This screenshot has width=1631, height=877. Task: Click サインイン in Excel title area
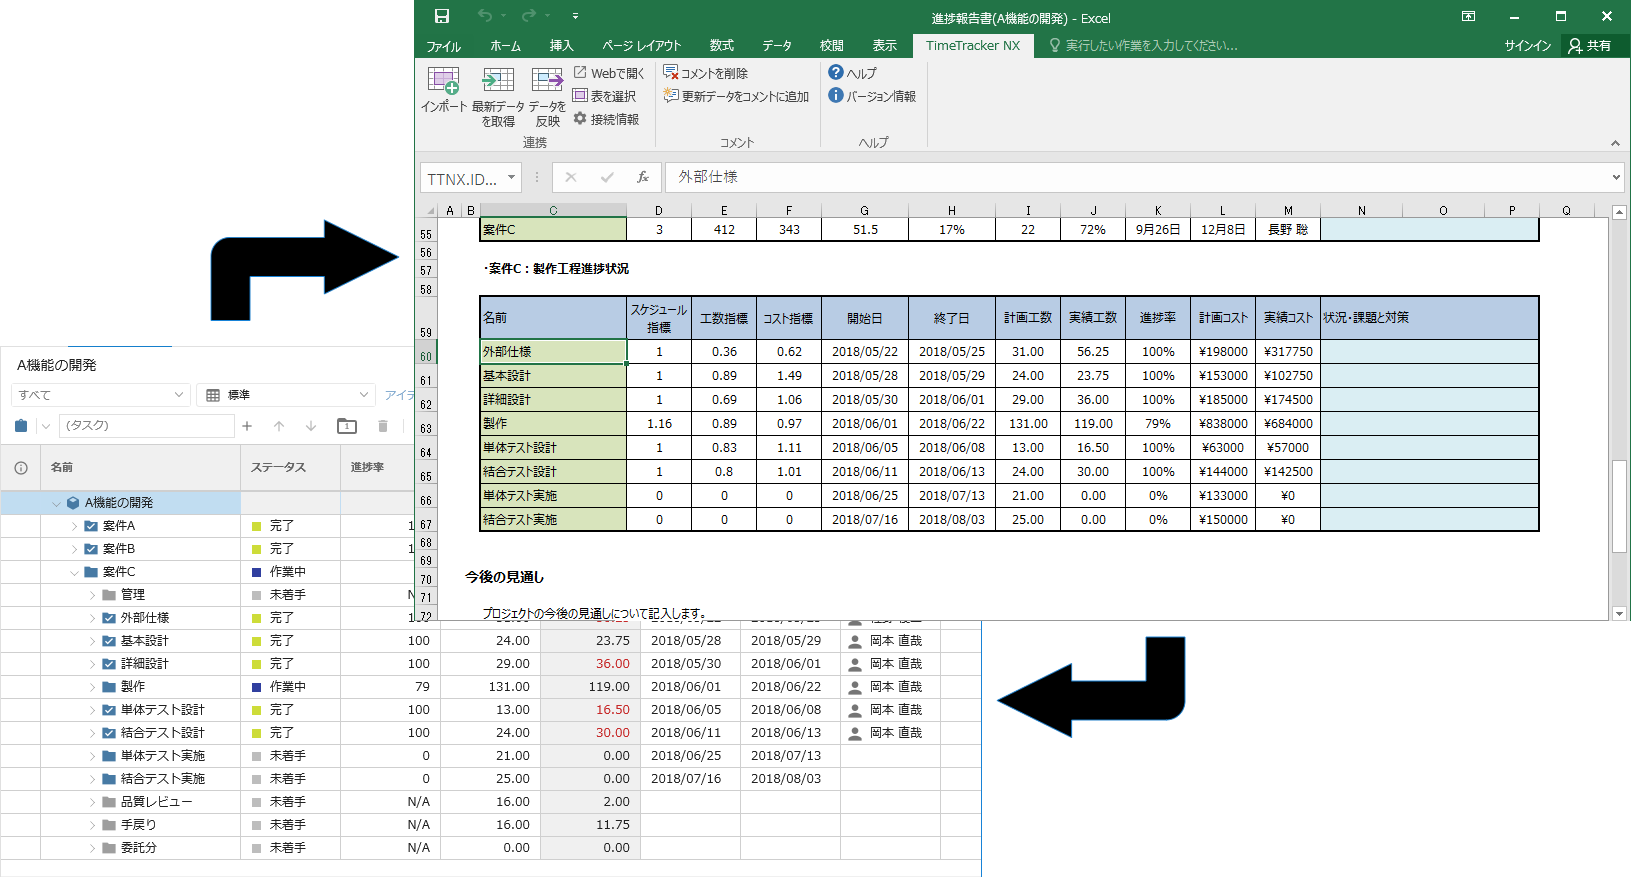(x=1528, y=46)
